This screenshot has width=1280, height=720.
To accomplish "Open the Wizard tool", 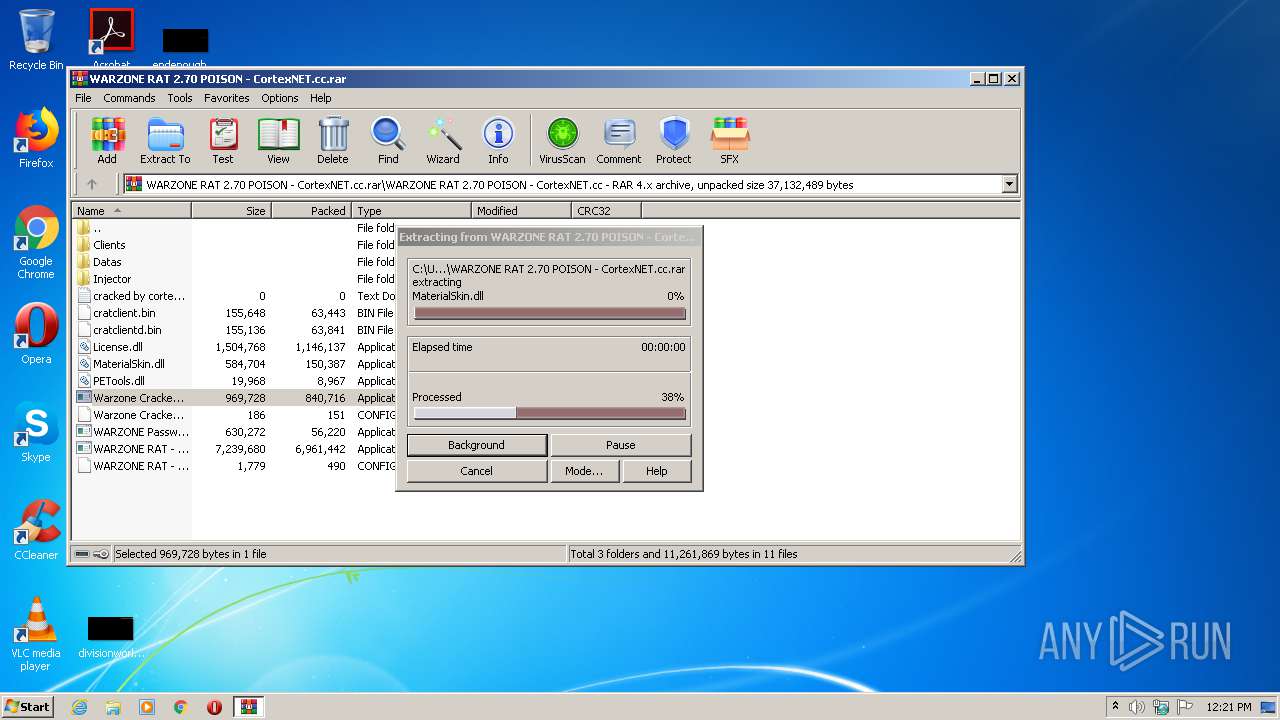I will click(x=443, y=141).
